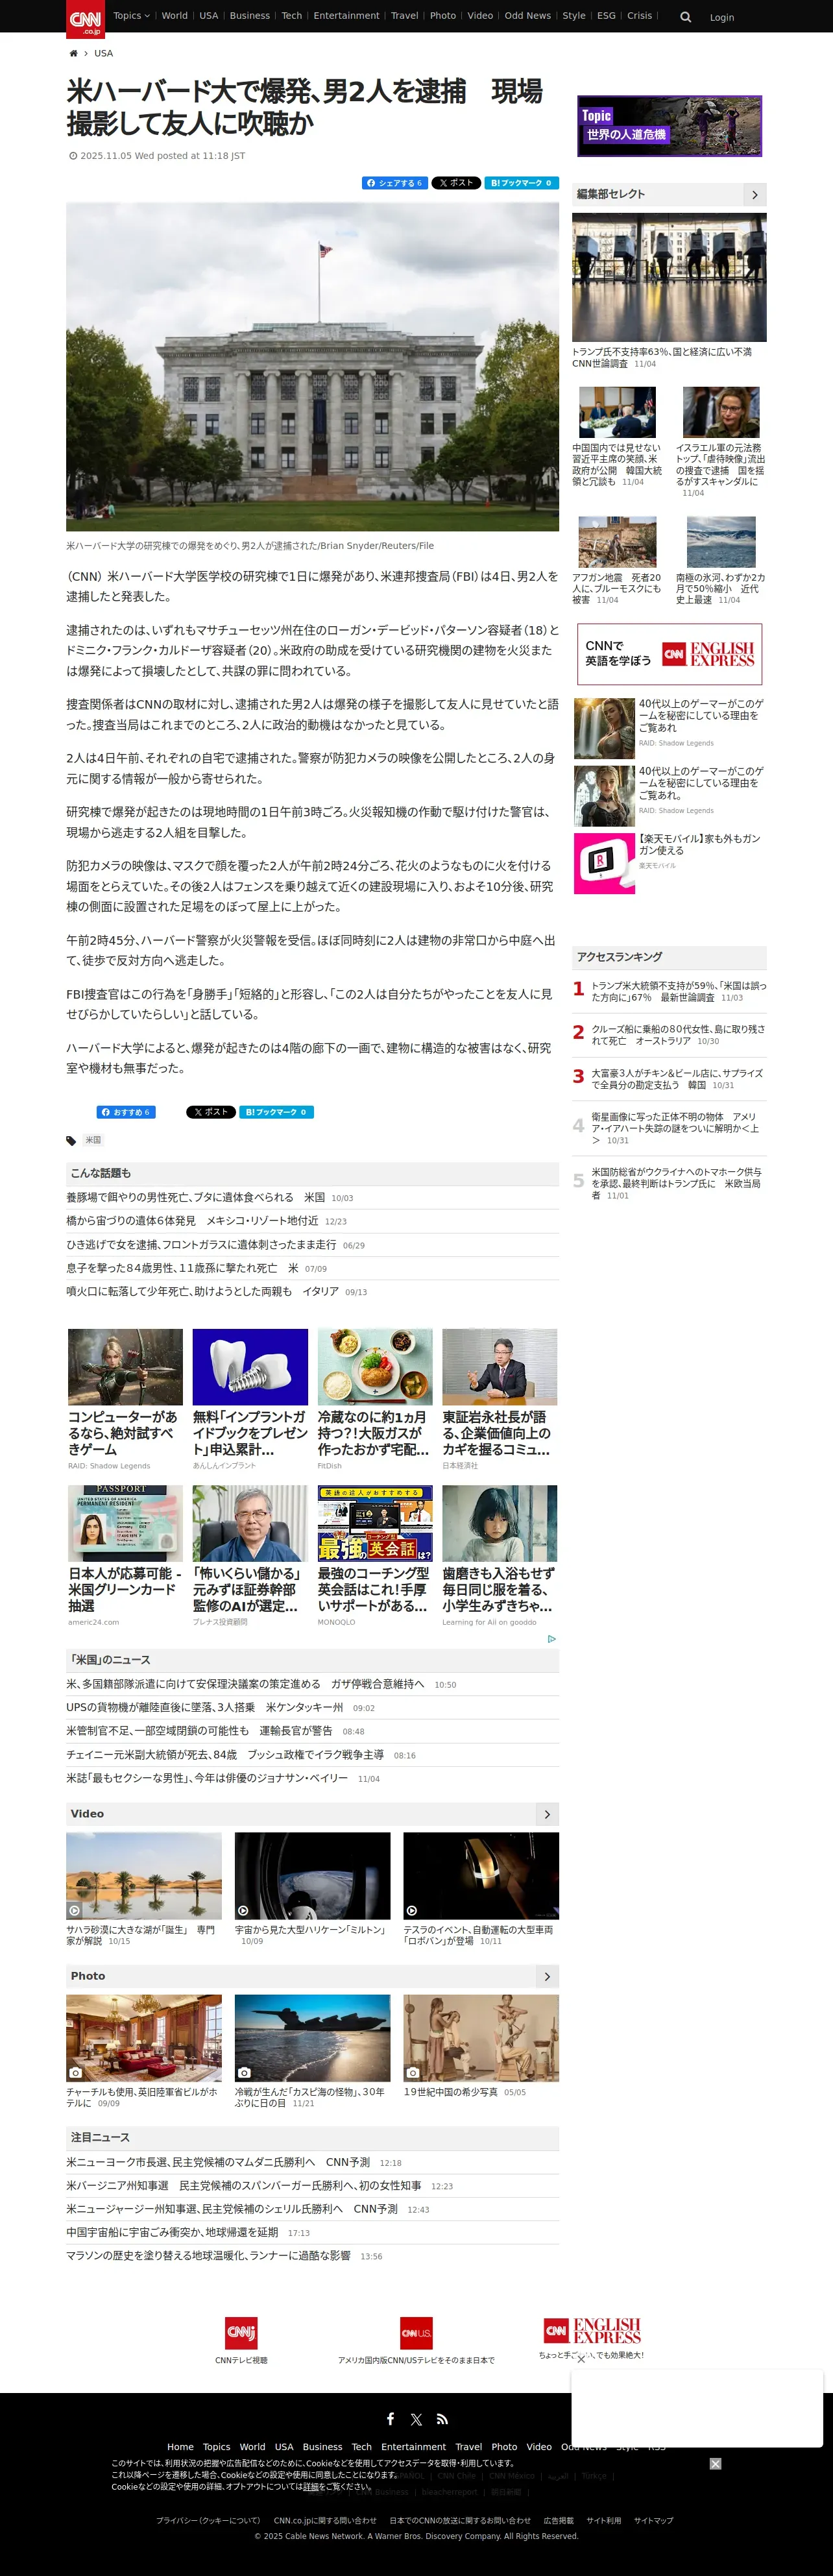Bookmark with top B!ブックマーク button
This screenshot has height=2576, width=833.
coord(521,183)
